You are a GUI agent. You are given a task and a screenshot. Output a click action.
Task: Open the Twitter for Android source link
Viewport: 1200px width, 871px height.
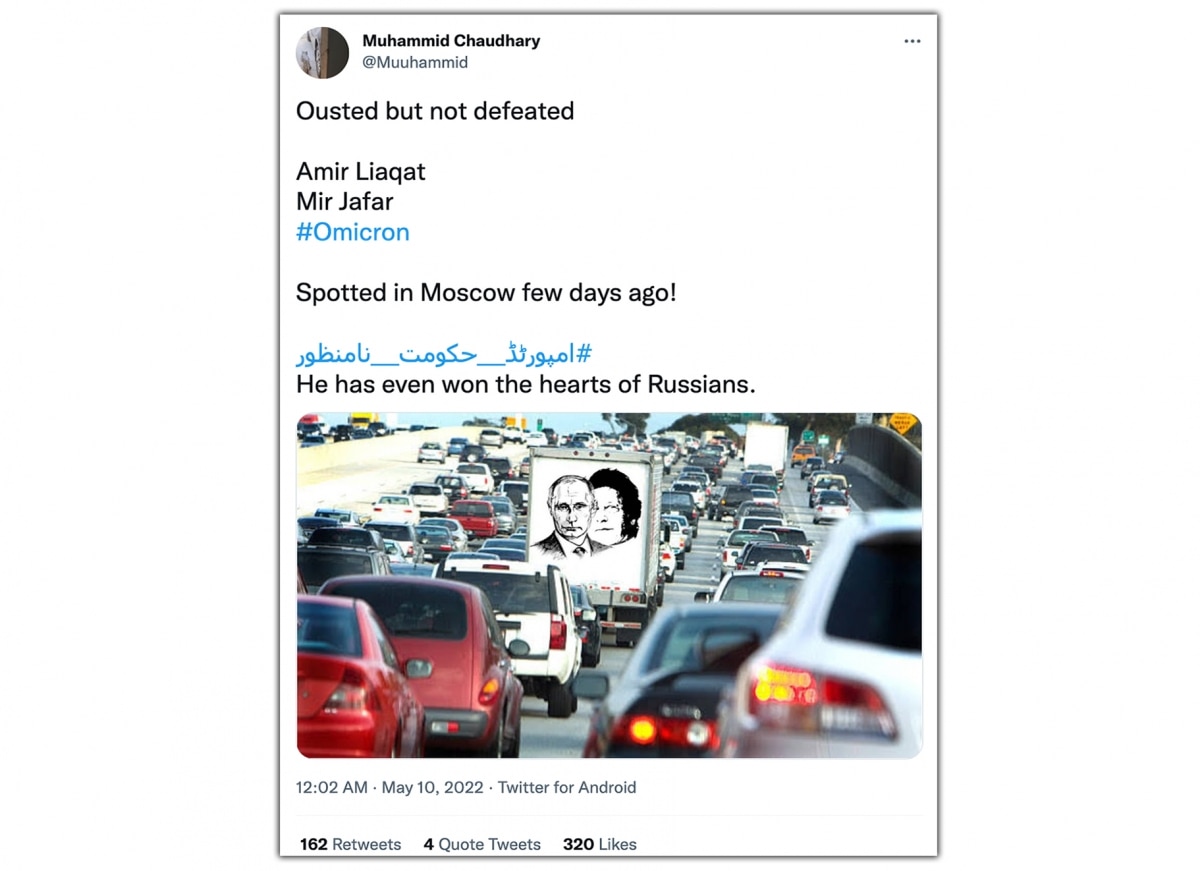click(567, 787)
